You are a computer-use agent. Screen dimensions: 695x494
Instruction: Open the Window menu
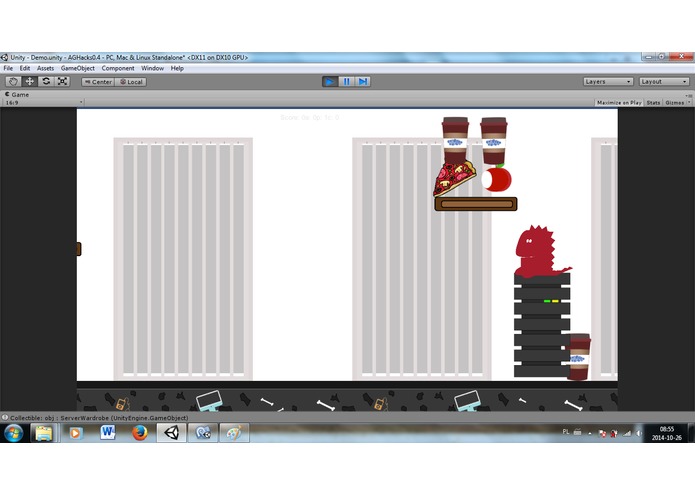tap(152, 68)
